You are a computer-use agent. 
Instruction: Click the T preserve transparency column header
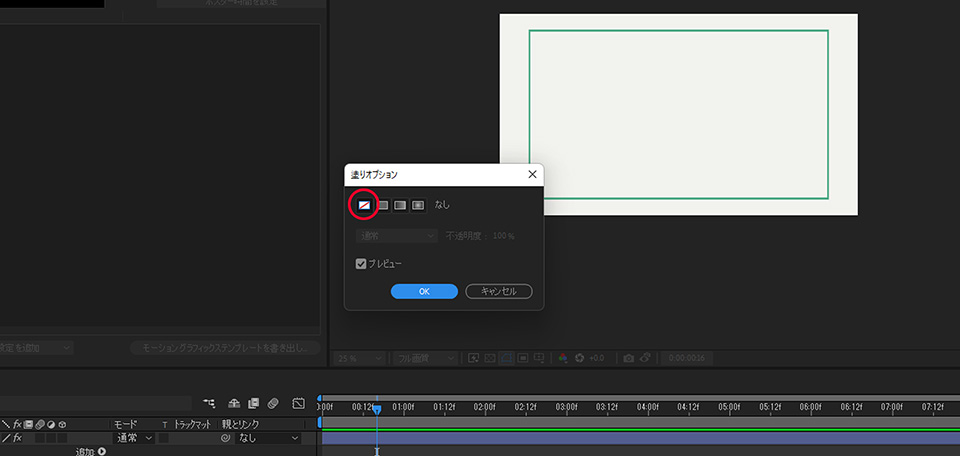click(x=164, y=424)
